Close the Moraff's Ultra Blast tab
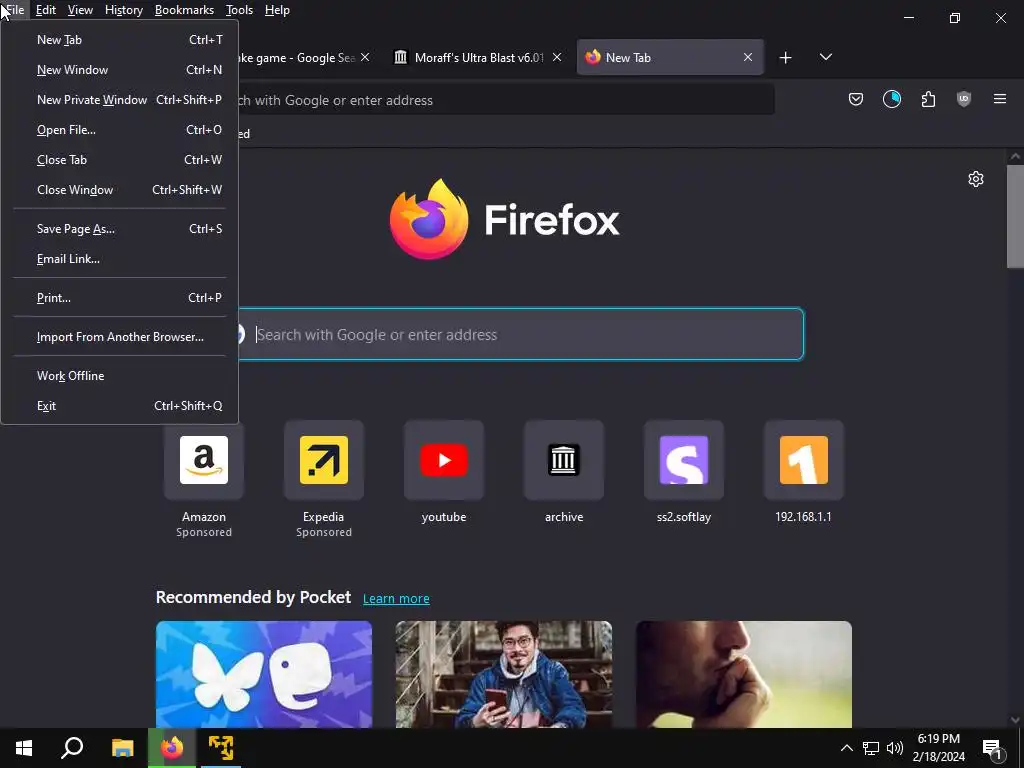The width and height of the screenshot is (1024, 768). pyautogui.click(x=557, y=57)
